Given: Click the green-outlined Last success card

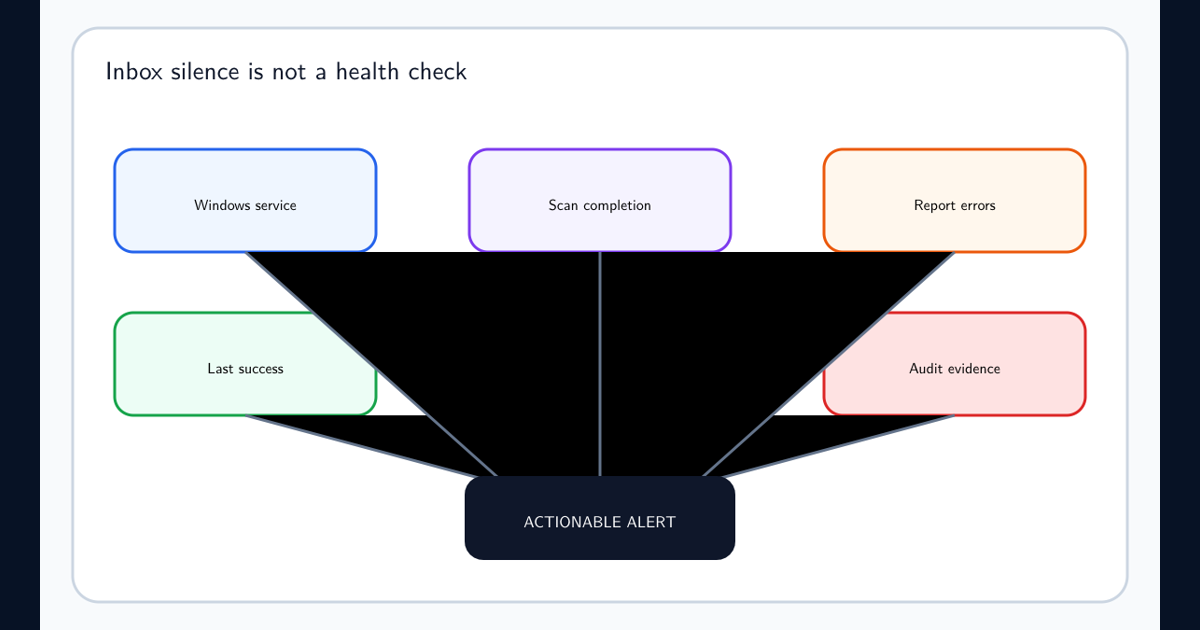Looking at the screenshot, I should [x=245, y=364].
